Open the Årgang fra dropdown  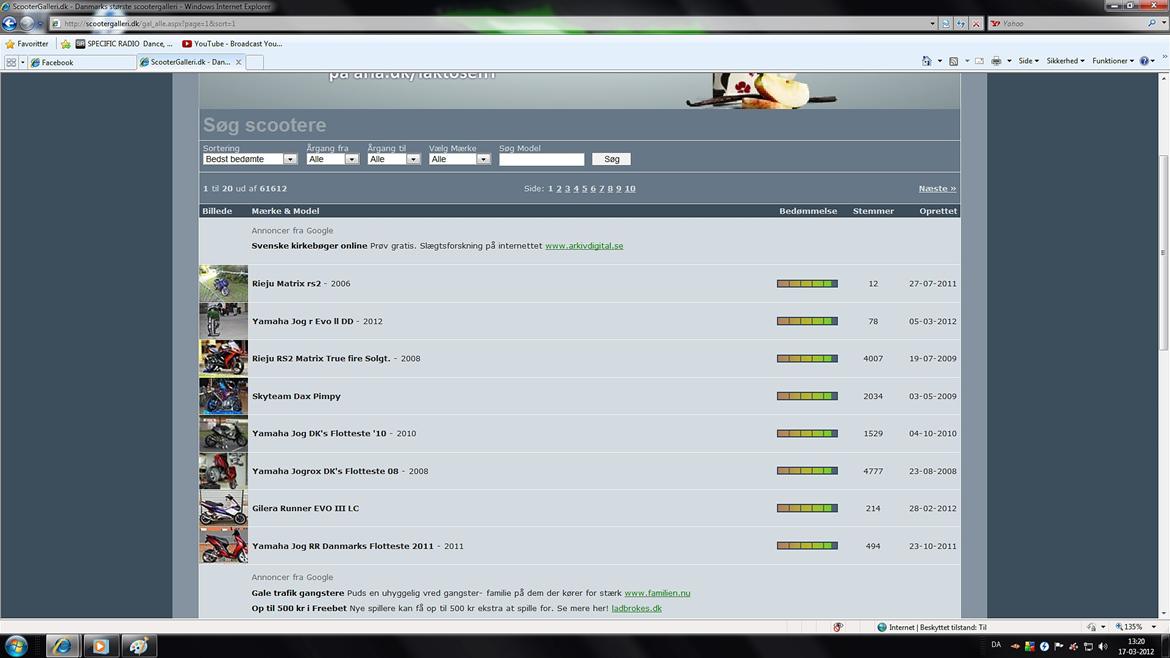pyautogui.click(x=332, y=159)
